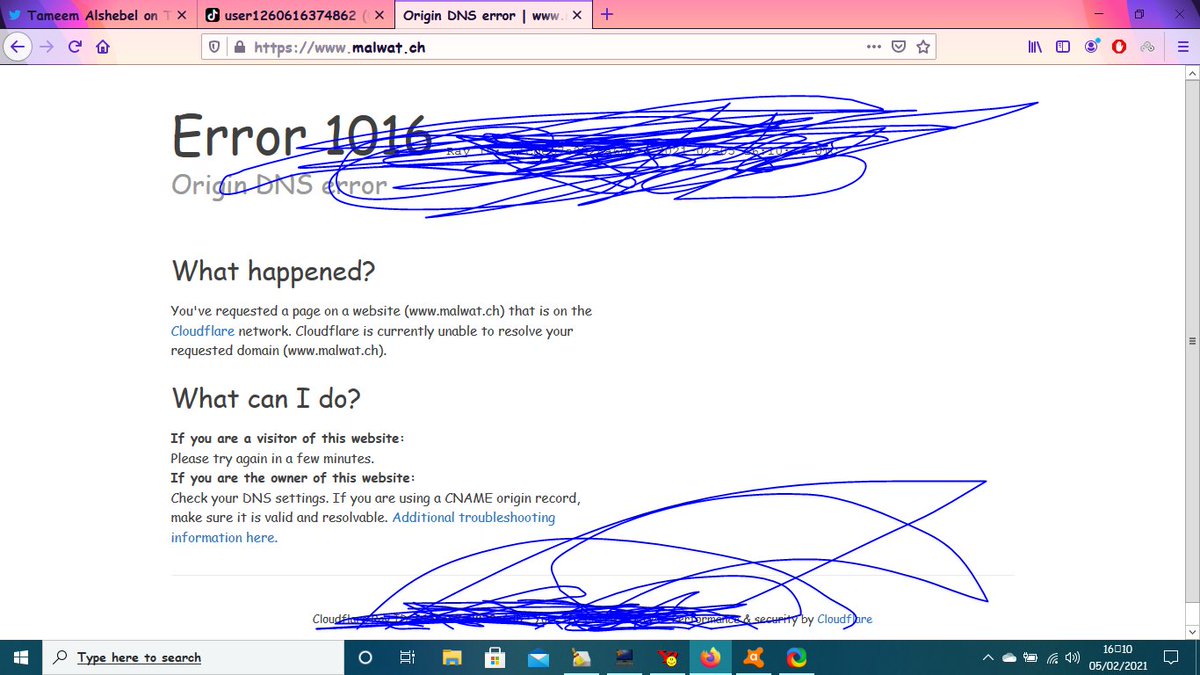Open Firefox hamburger menu
Screen dimensions: 1200x675
point(1181,47)
